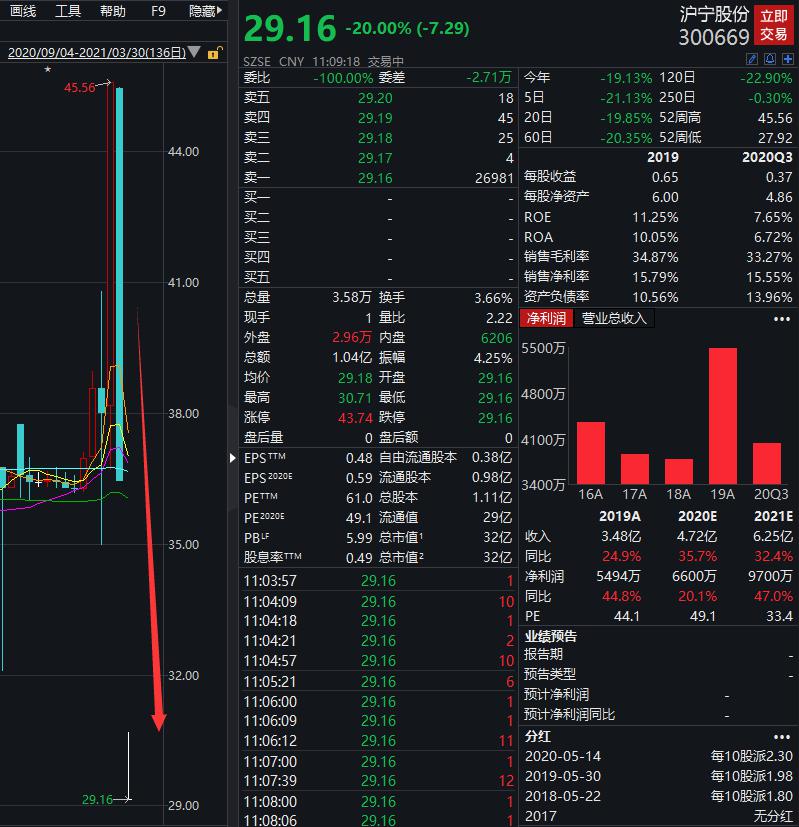Switch to the 营业总收入 tab
799x827 pixels.
click(614, 319)
